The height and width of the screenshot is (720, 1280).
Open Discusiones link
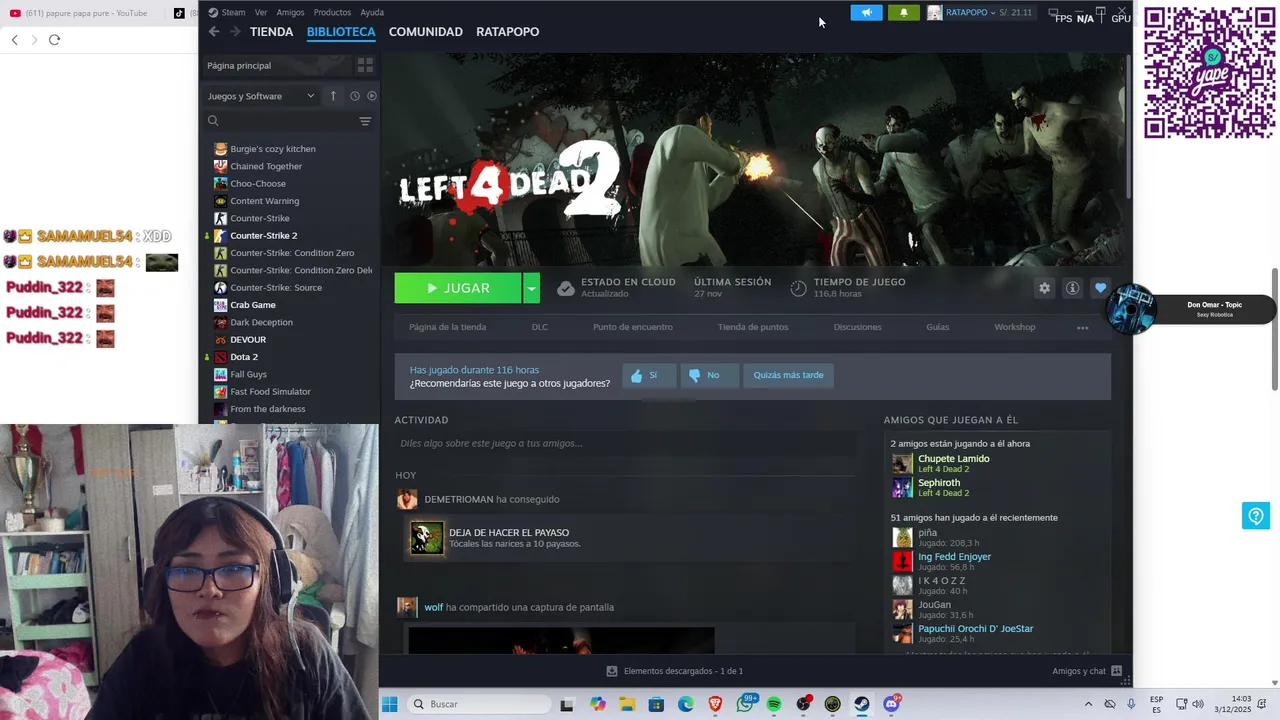[x=857, y=327]
